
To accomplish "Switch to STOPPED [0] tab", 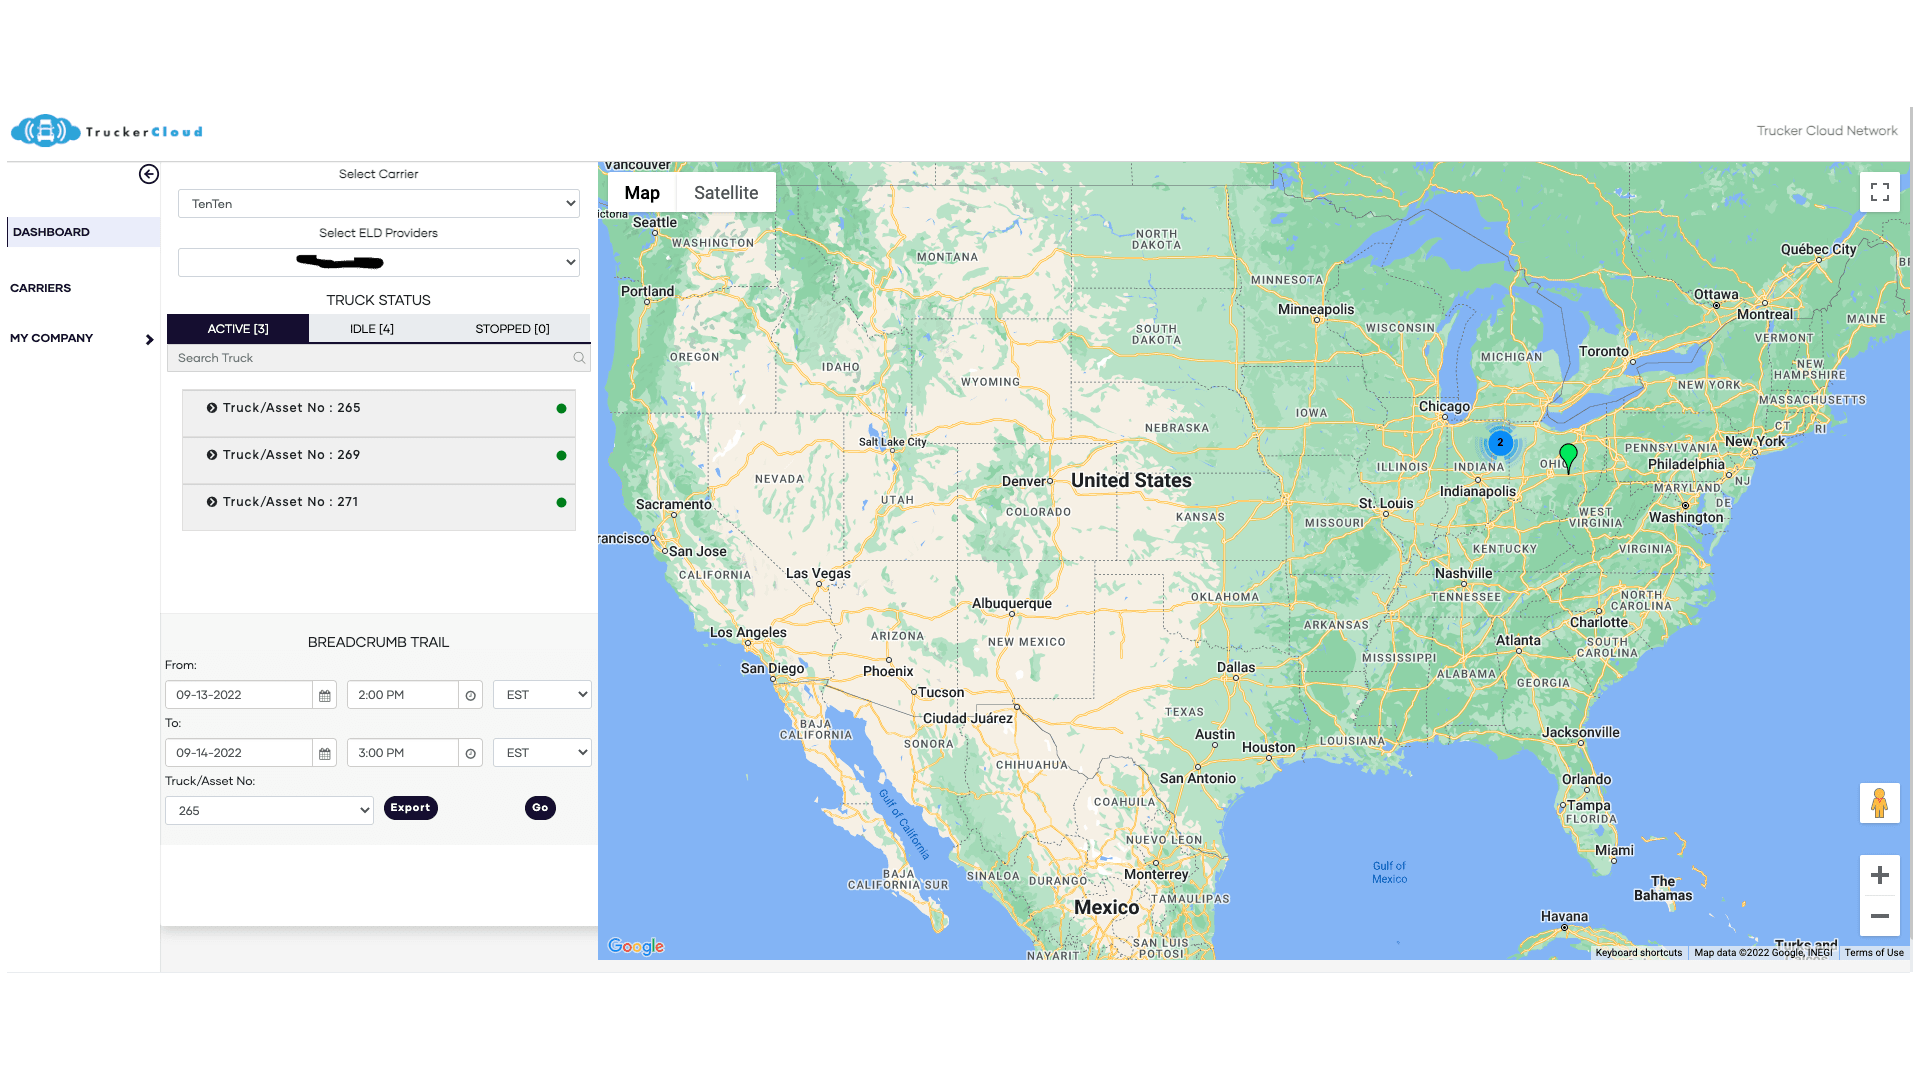I will (x=512, y=329).
